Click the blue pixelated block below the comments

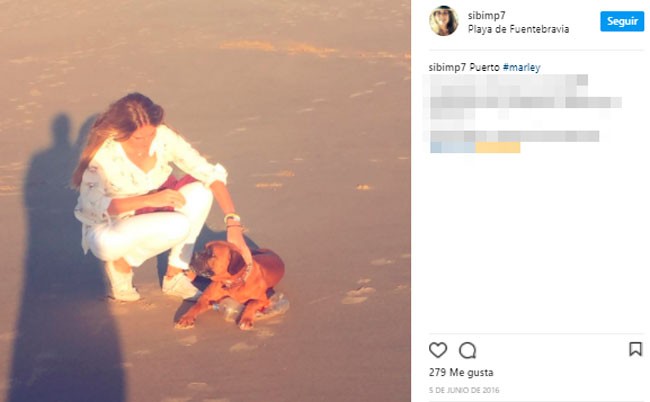[453, 147]
